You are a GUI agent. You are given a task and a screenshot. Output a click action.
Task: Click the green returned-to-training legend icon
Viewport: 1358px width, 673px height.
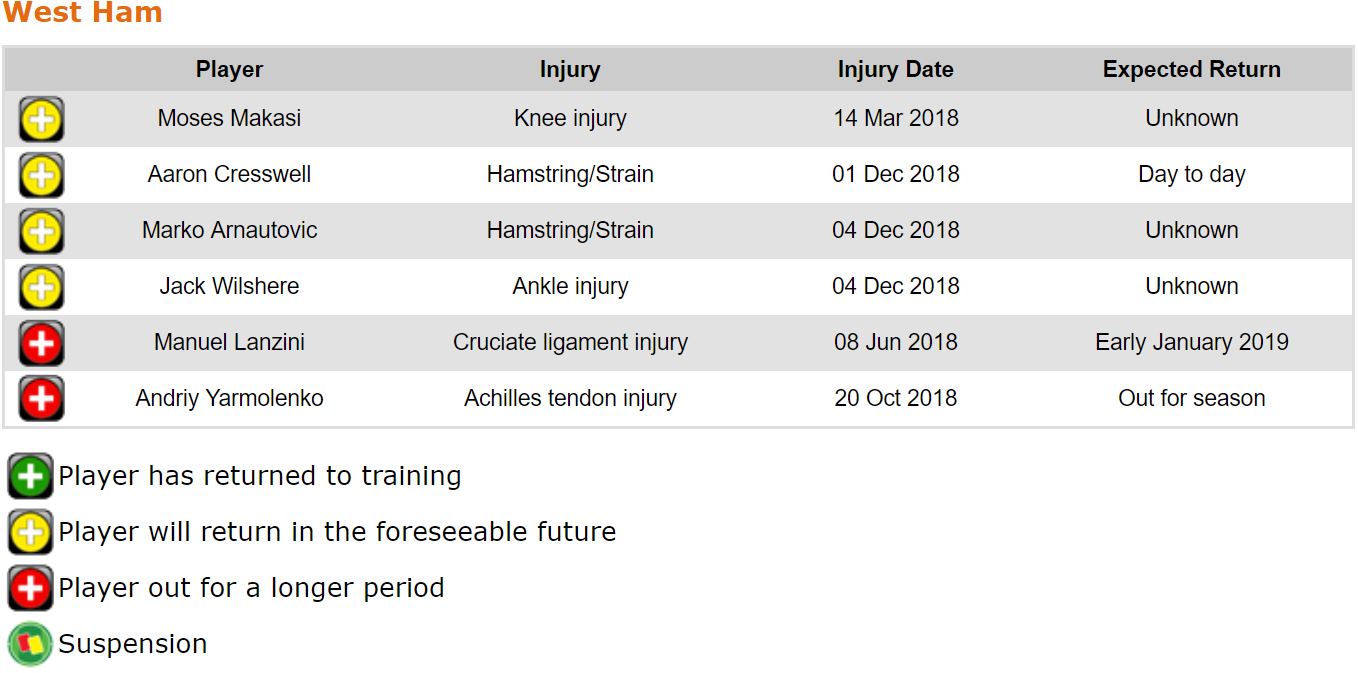tap(30, 476)
